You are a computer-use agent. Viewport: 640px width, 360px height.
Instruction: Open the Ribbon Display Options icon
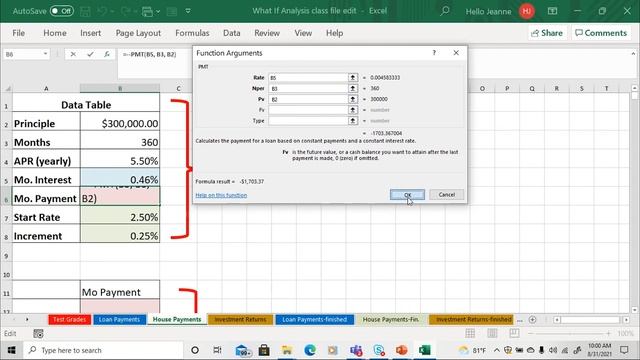click(x=552, y=11)
